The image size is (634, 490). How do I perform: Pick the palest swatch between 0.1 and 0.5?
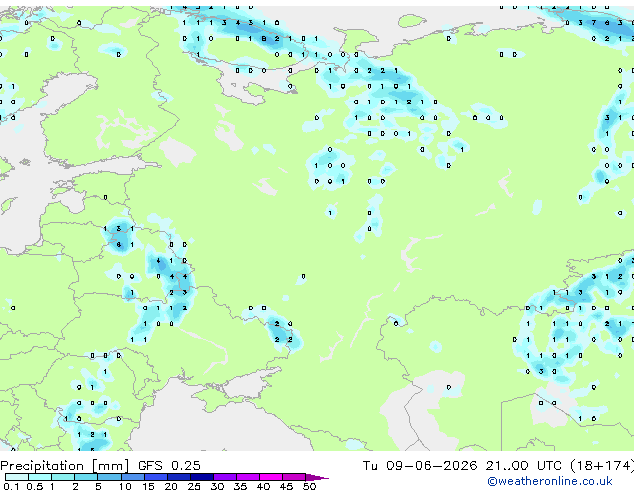17,477
